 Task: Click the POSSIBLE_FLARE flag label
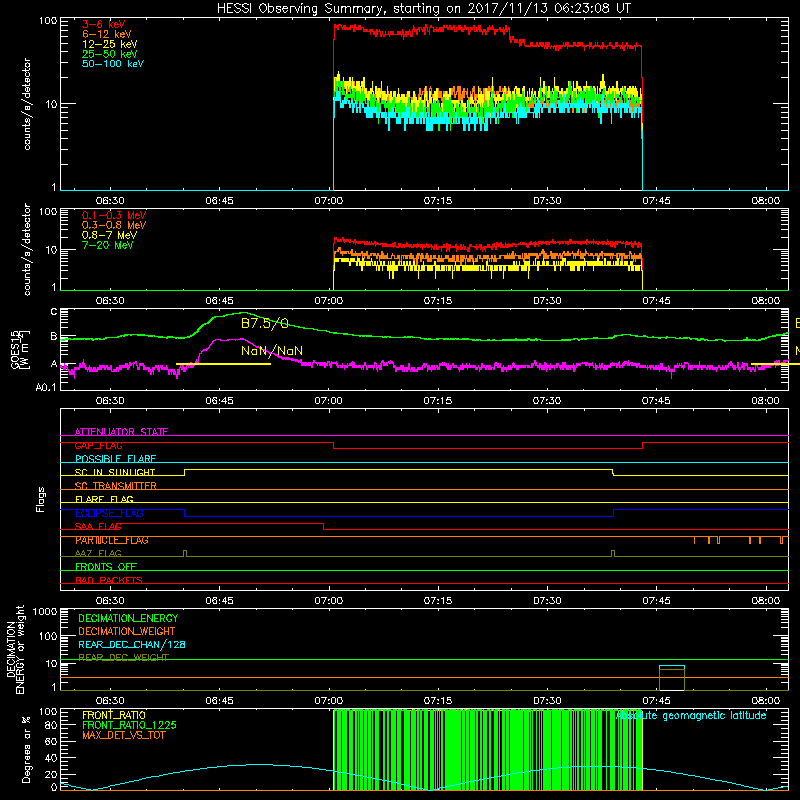tap(115, 459)
